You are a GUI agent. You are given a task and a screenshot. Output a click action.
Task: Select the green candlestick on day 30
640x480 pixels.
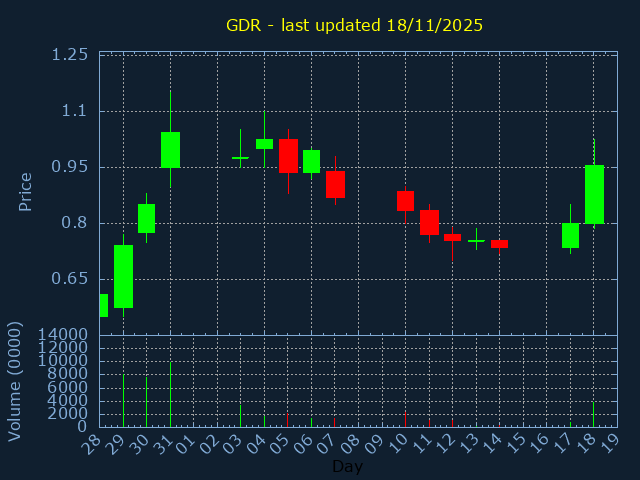click(x=146, y=218)
